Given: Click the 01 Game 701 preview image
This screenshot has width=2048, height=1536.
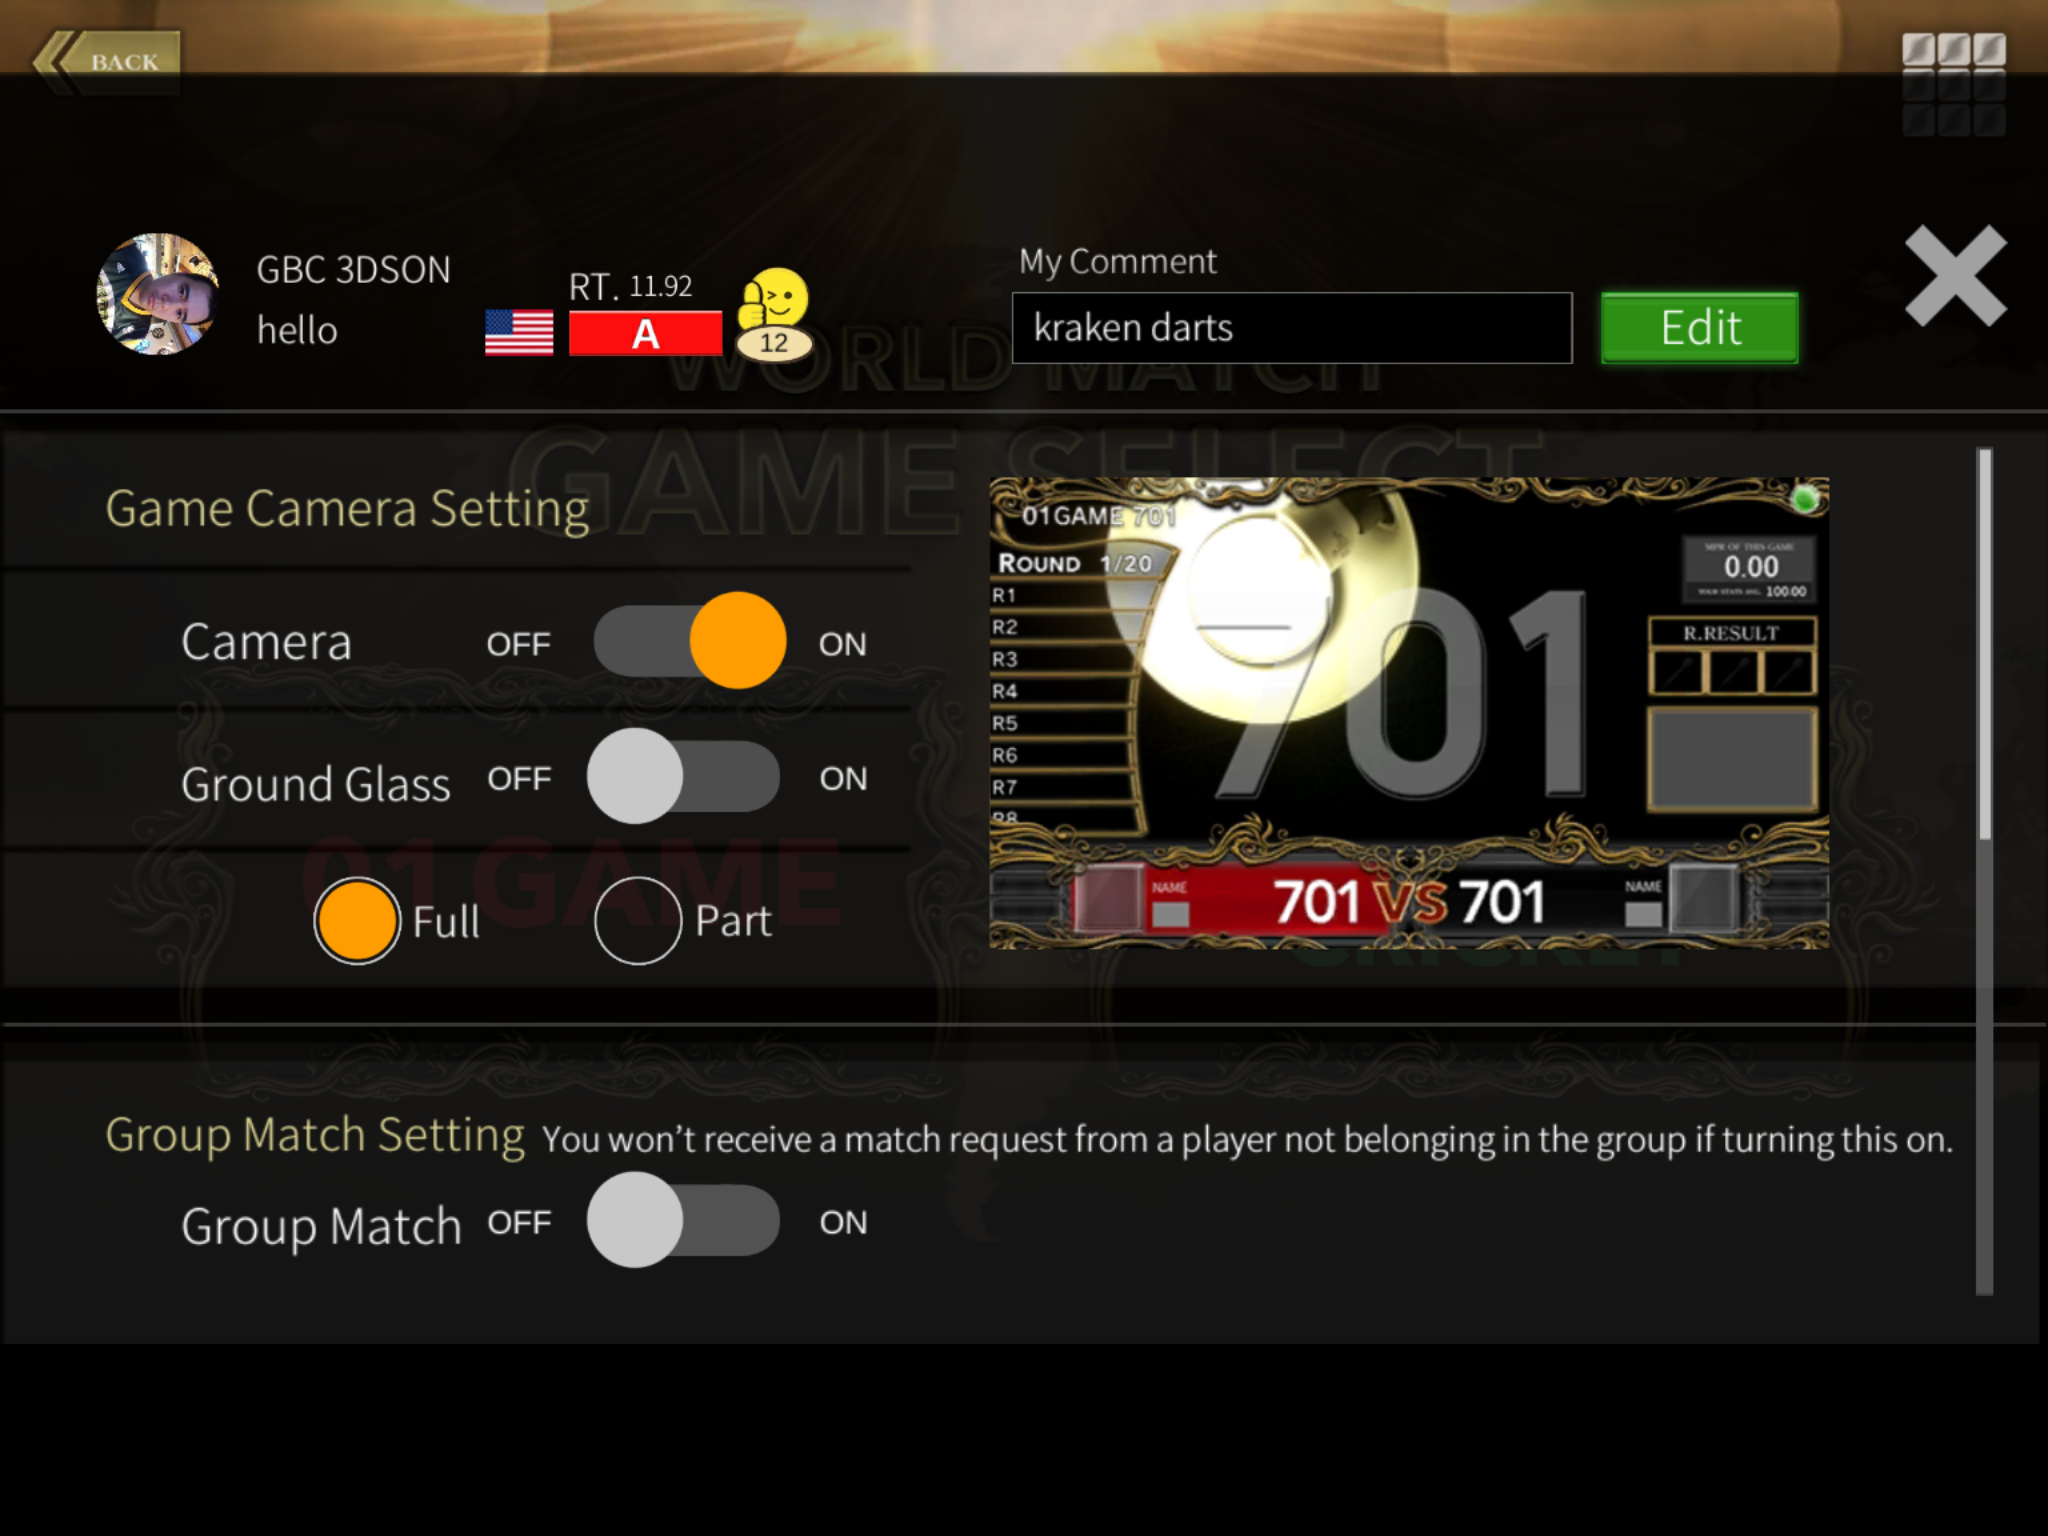Looking at the screenshot, I should [x=1409, y=713].
